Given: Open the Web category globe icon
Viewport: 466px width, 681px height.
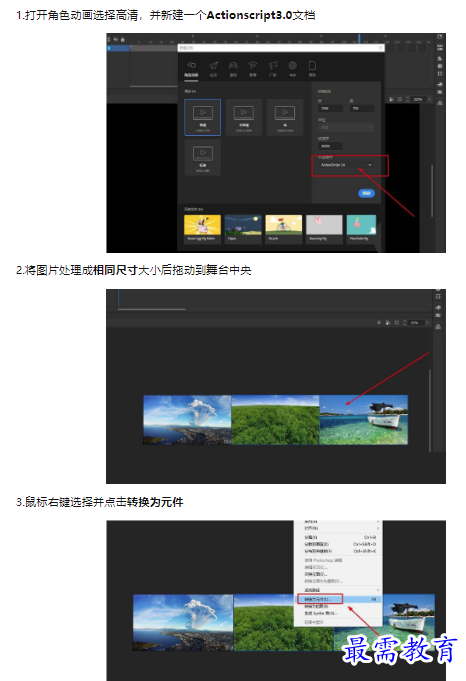Looking at the screenshot, I should point(292,66).
